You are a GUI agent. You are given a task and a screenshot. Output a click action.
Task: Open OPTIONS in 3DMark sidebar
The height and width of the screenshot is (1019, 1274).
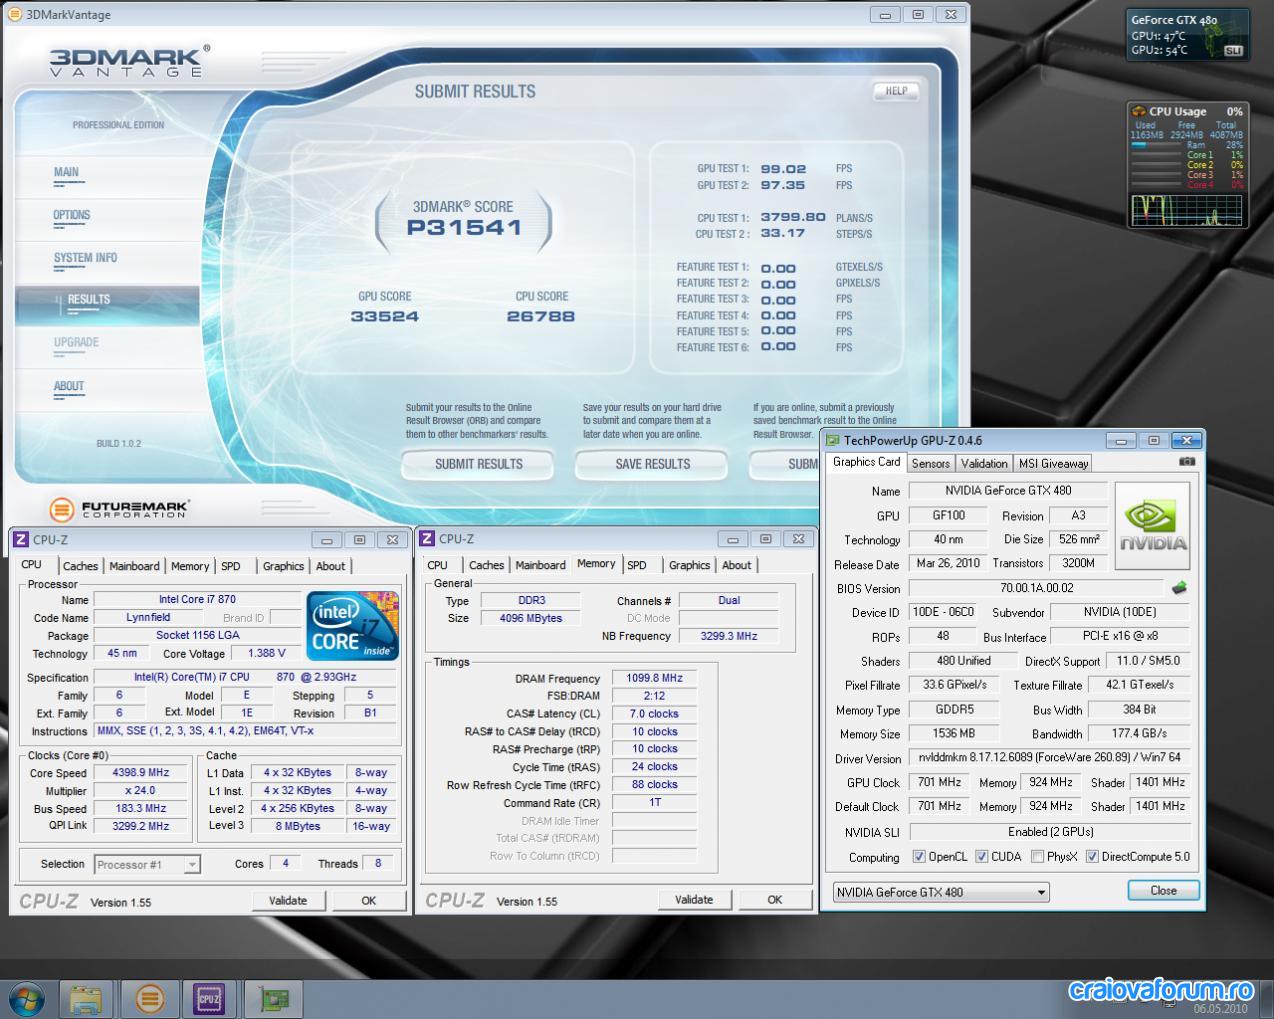[72, 215]
